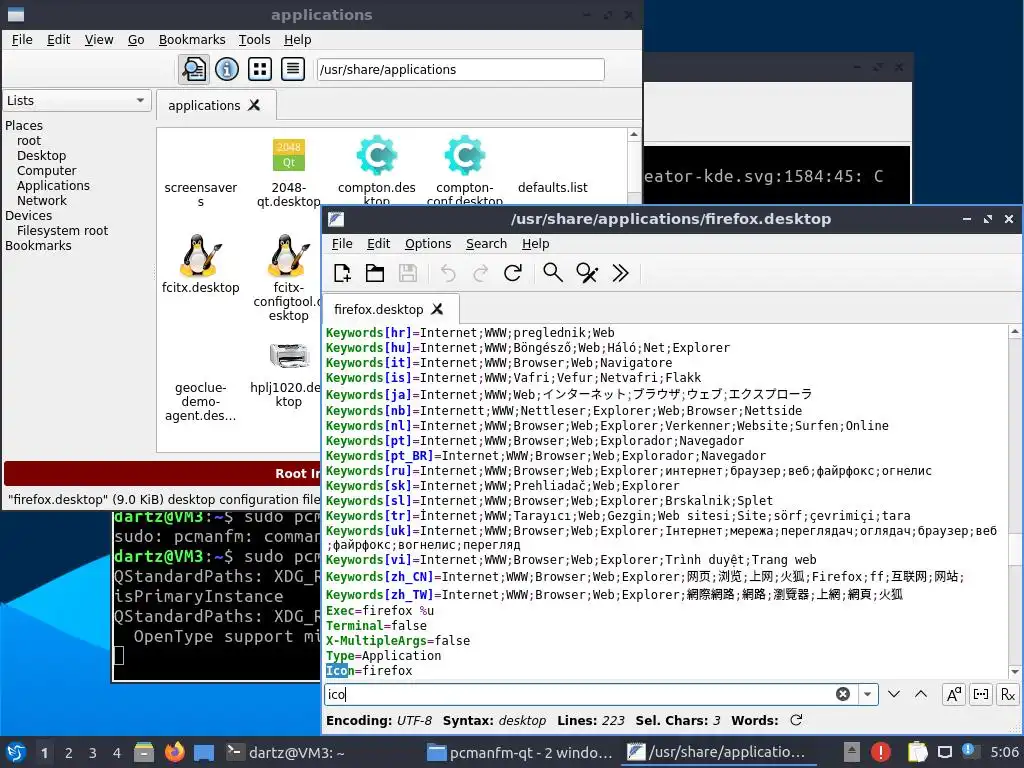Image resolution: width=1024 pixels, height=768 pixels.
Task: Switch to virtual desktop 3
Action: pos(93,753)
